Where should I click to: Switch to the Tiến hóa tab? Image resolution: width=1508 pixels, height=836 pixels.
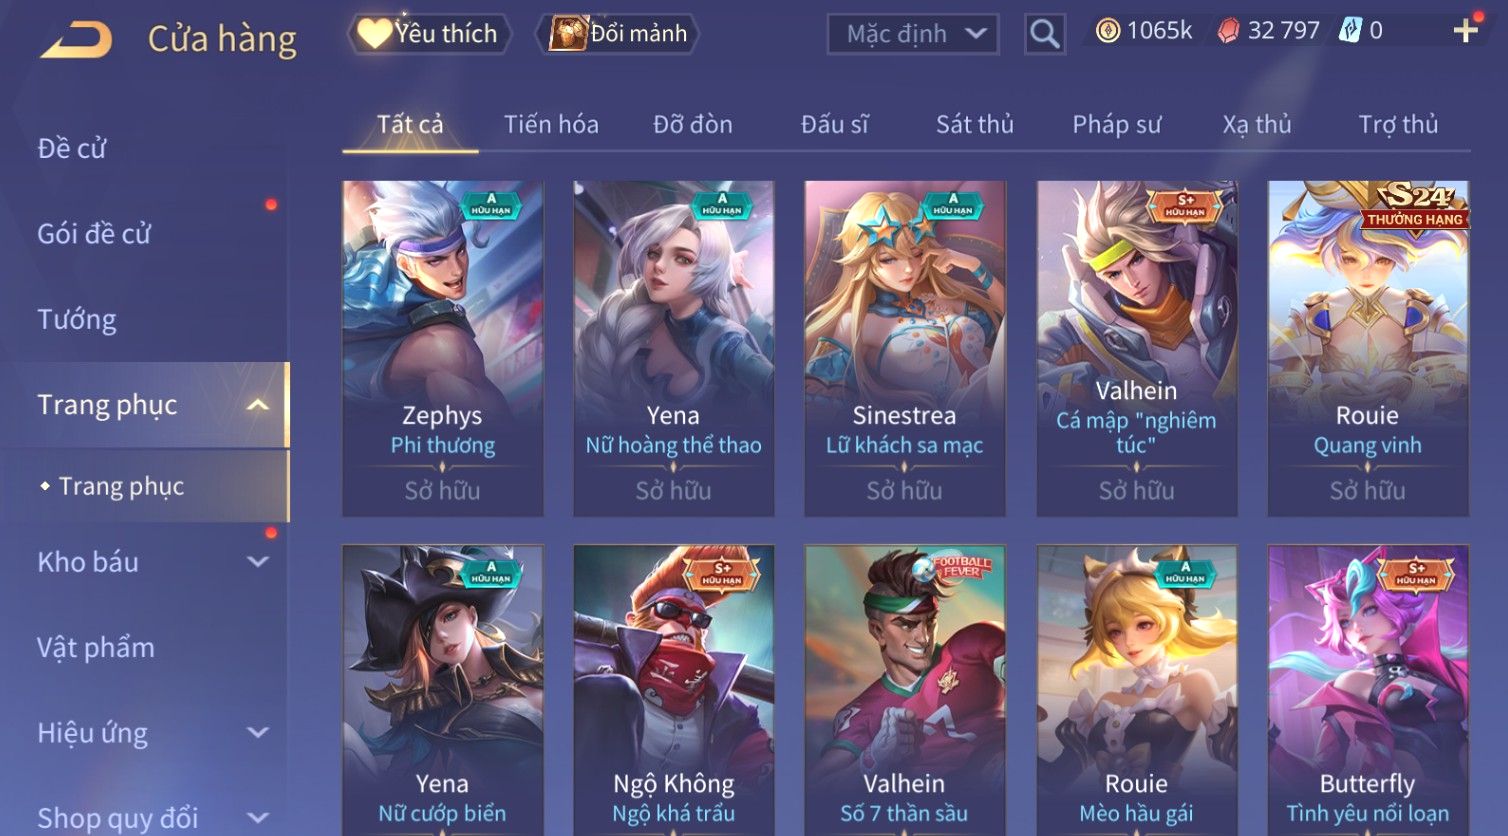coord(551,125)
